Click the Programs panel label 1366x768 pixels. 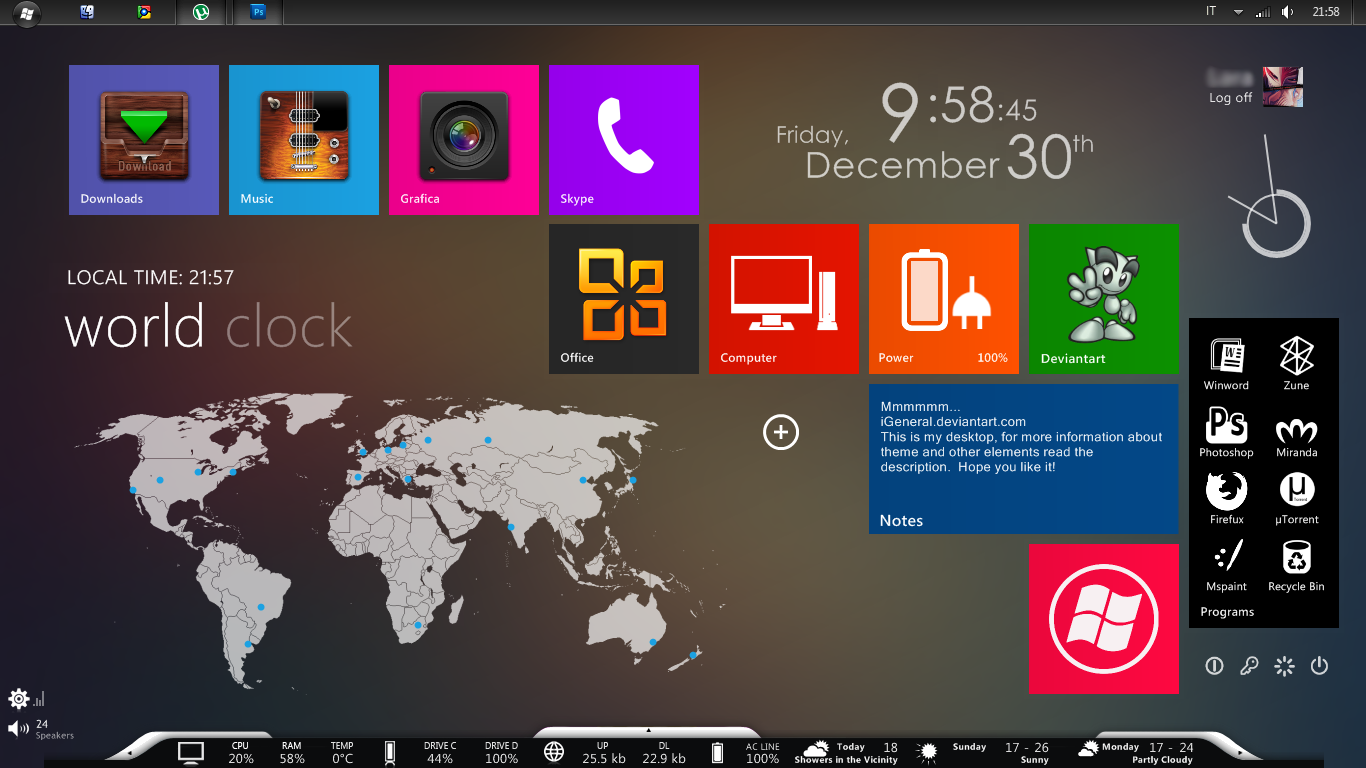(x=1227, y=612)
